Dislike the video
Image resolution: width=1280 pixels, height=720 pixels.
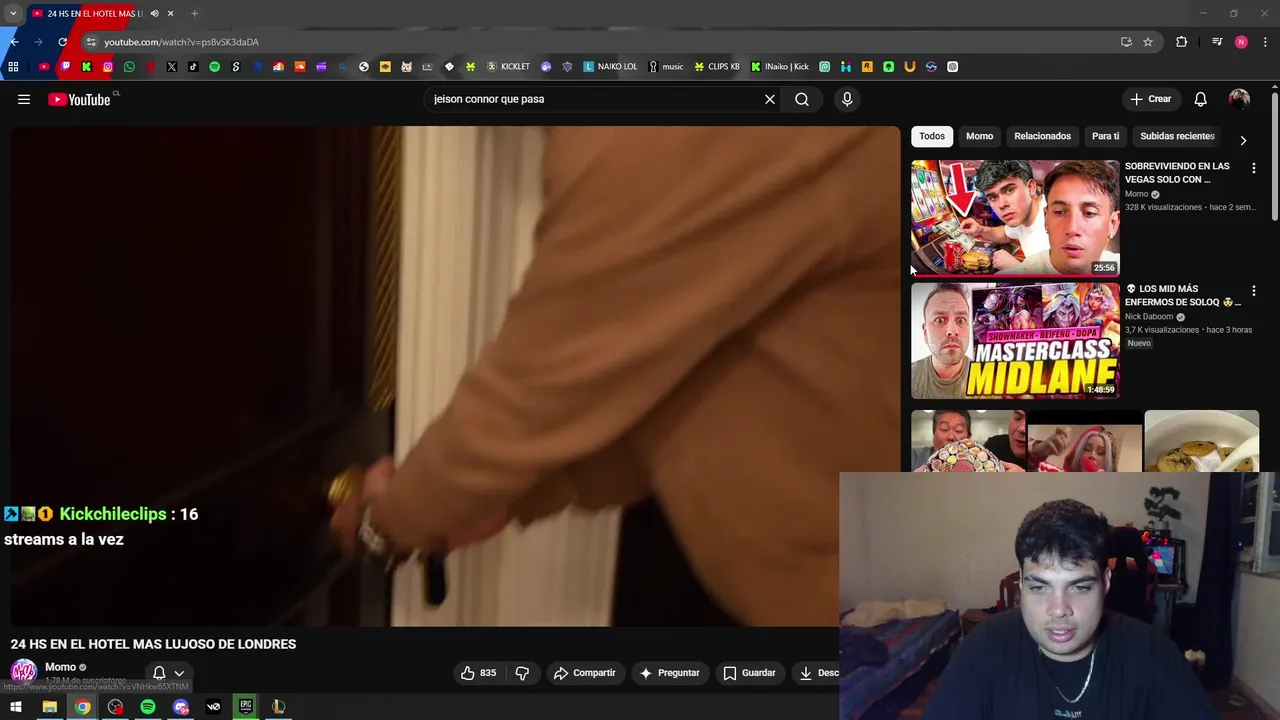522,673
